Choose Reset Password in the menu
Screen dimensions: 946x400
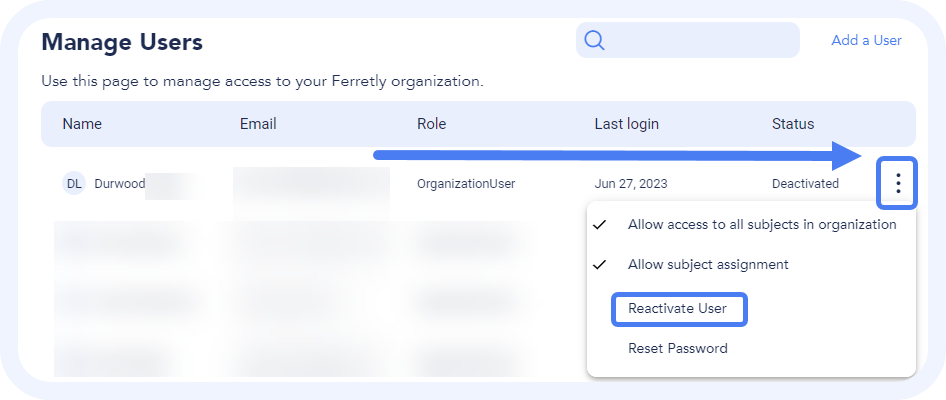coord(677,349)
